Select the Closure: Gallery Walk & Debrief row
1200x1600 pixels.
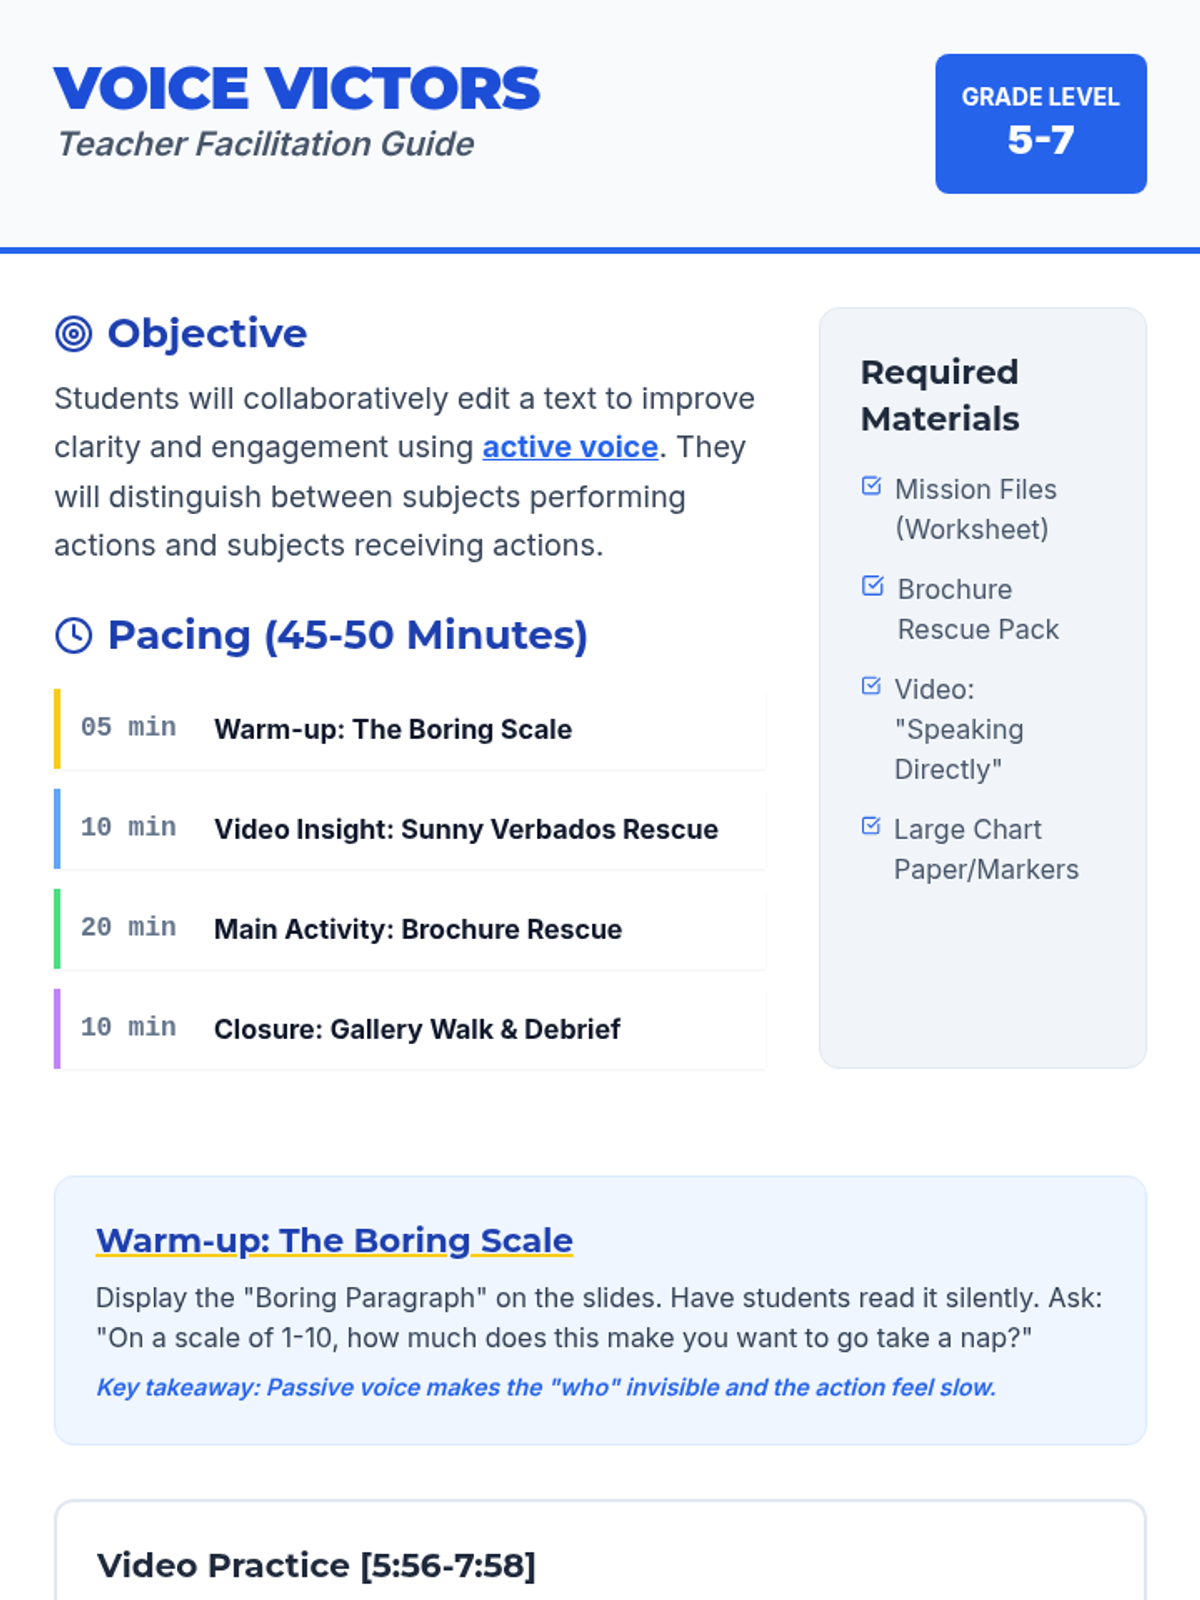pyautogui.click(x=410, y=1029)
